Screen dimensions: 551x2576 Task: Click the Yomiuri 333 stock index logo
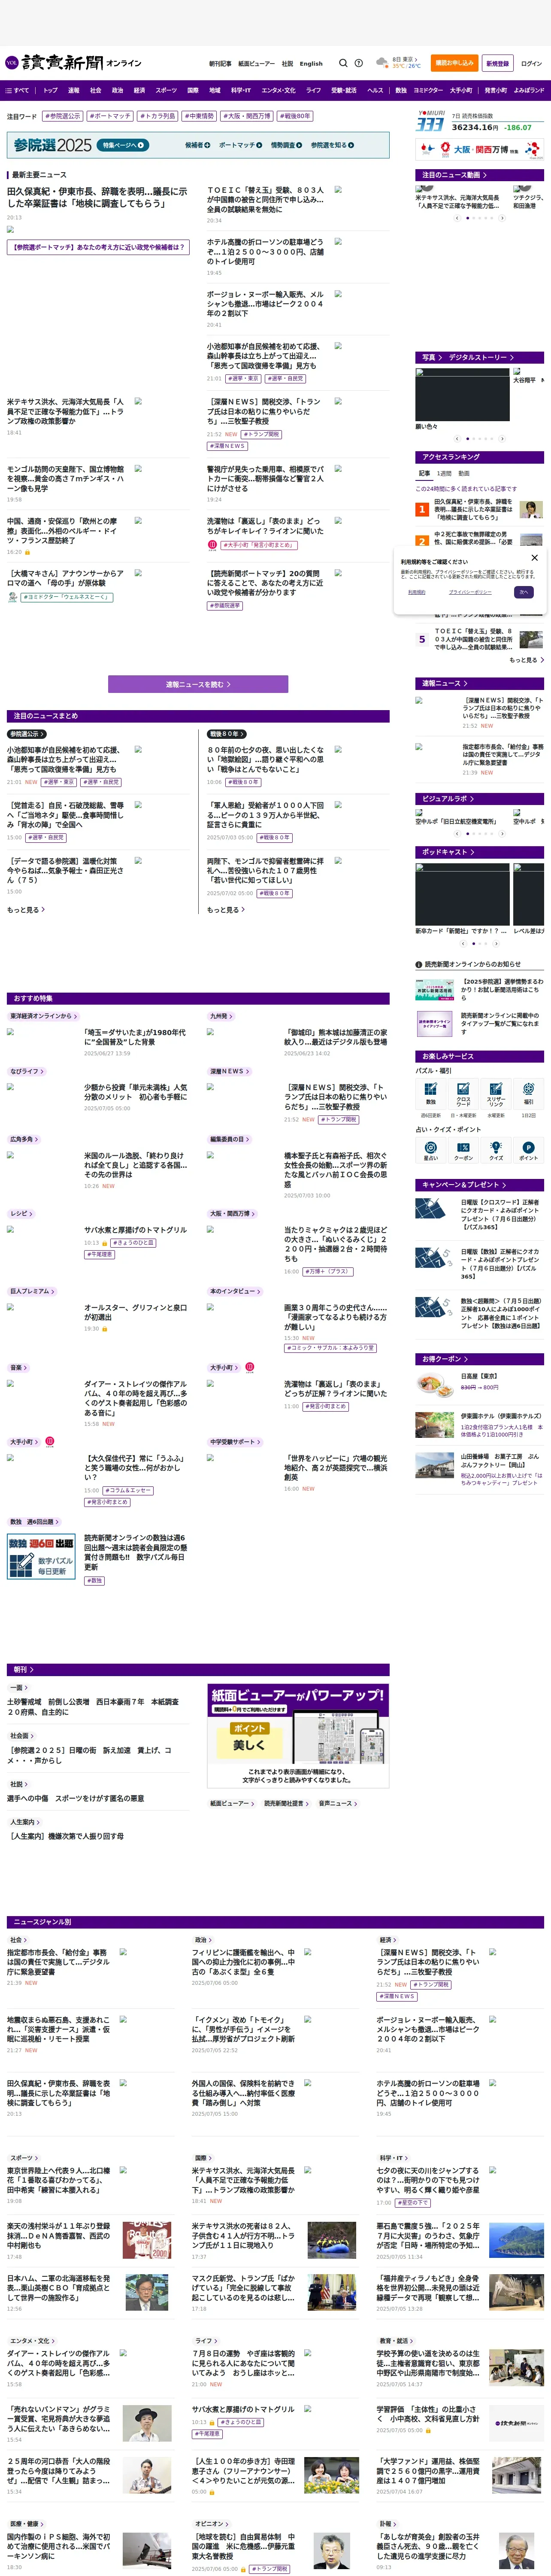pyautogui.click(x=430, y=122)
